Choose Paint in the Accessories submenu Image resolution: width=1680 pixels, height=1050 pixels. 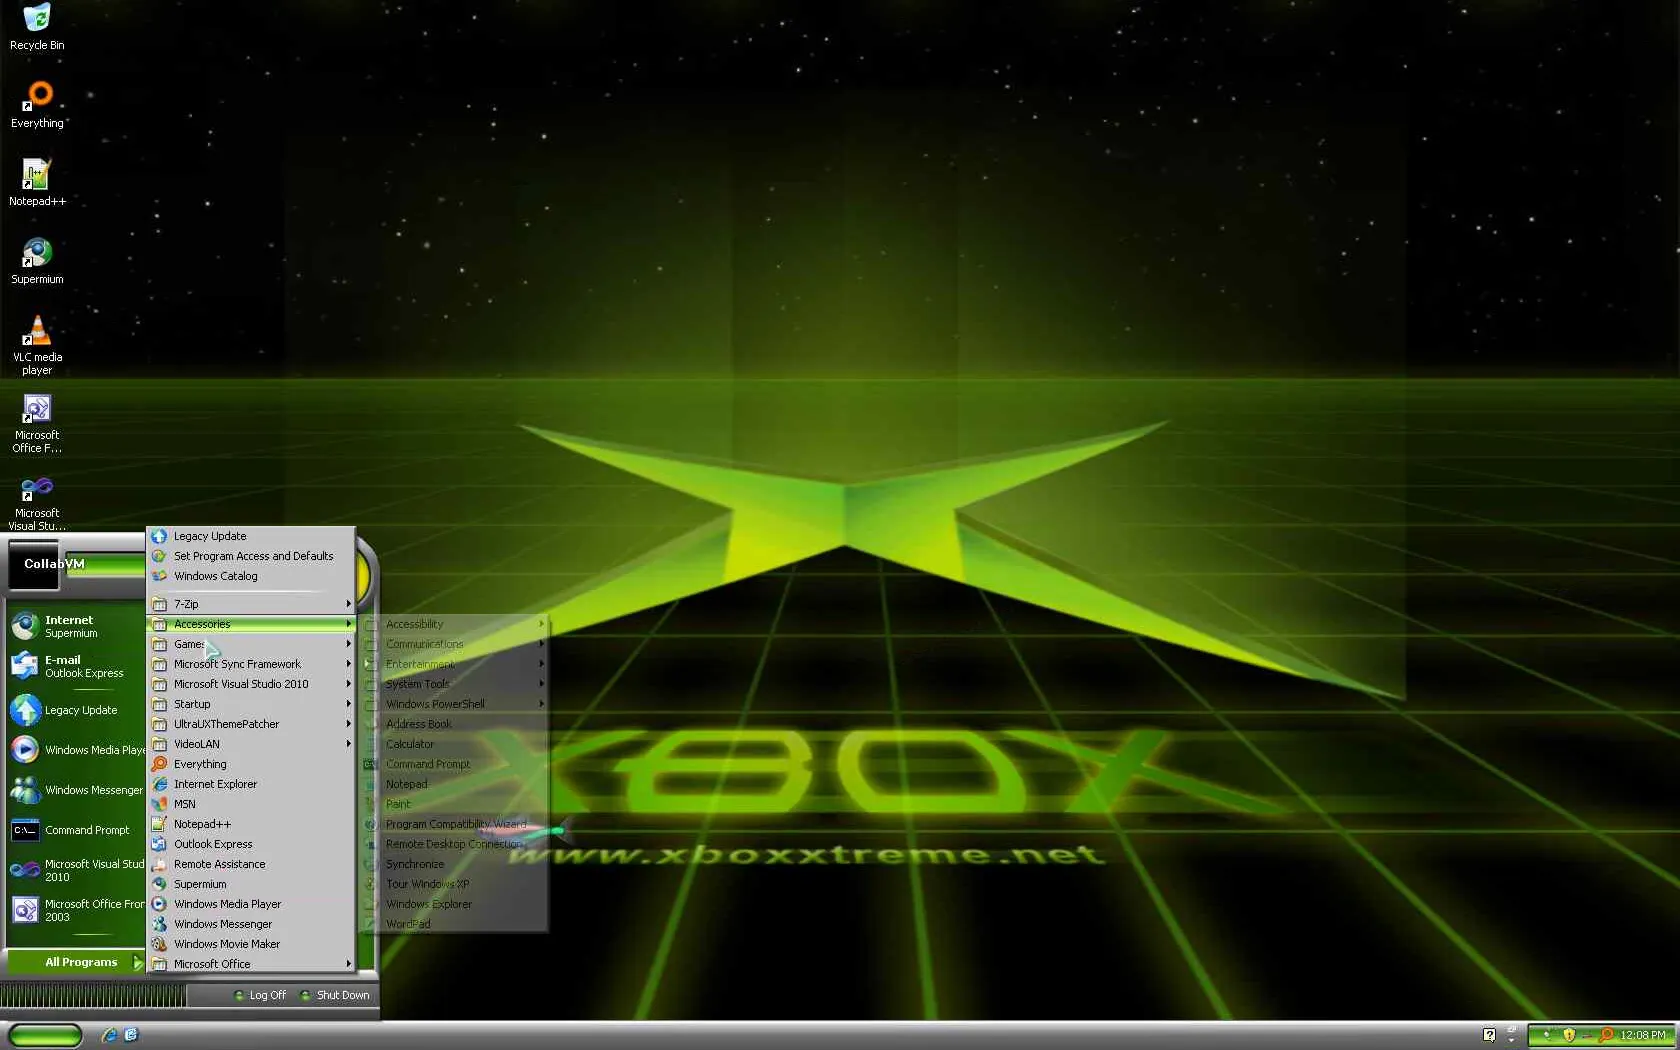click(x=454, y=804)
